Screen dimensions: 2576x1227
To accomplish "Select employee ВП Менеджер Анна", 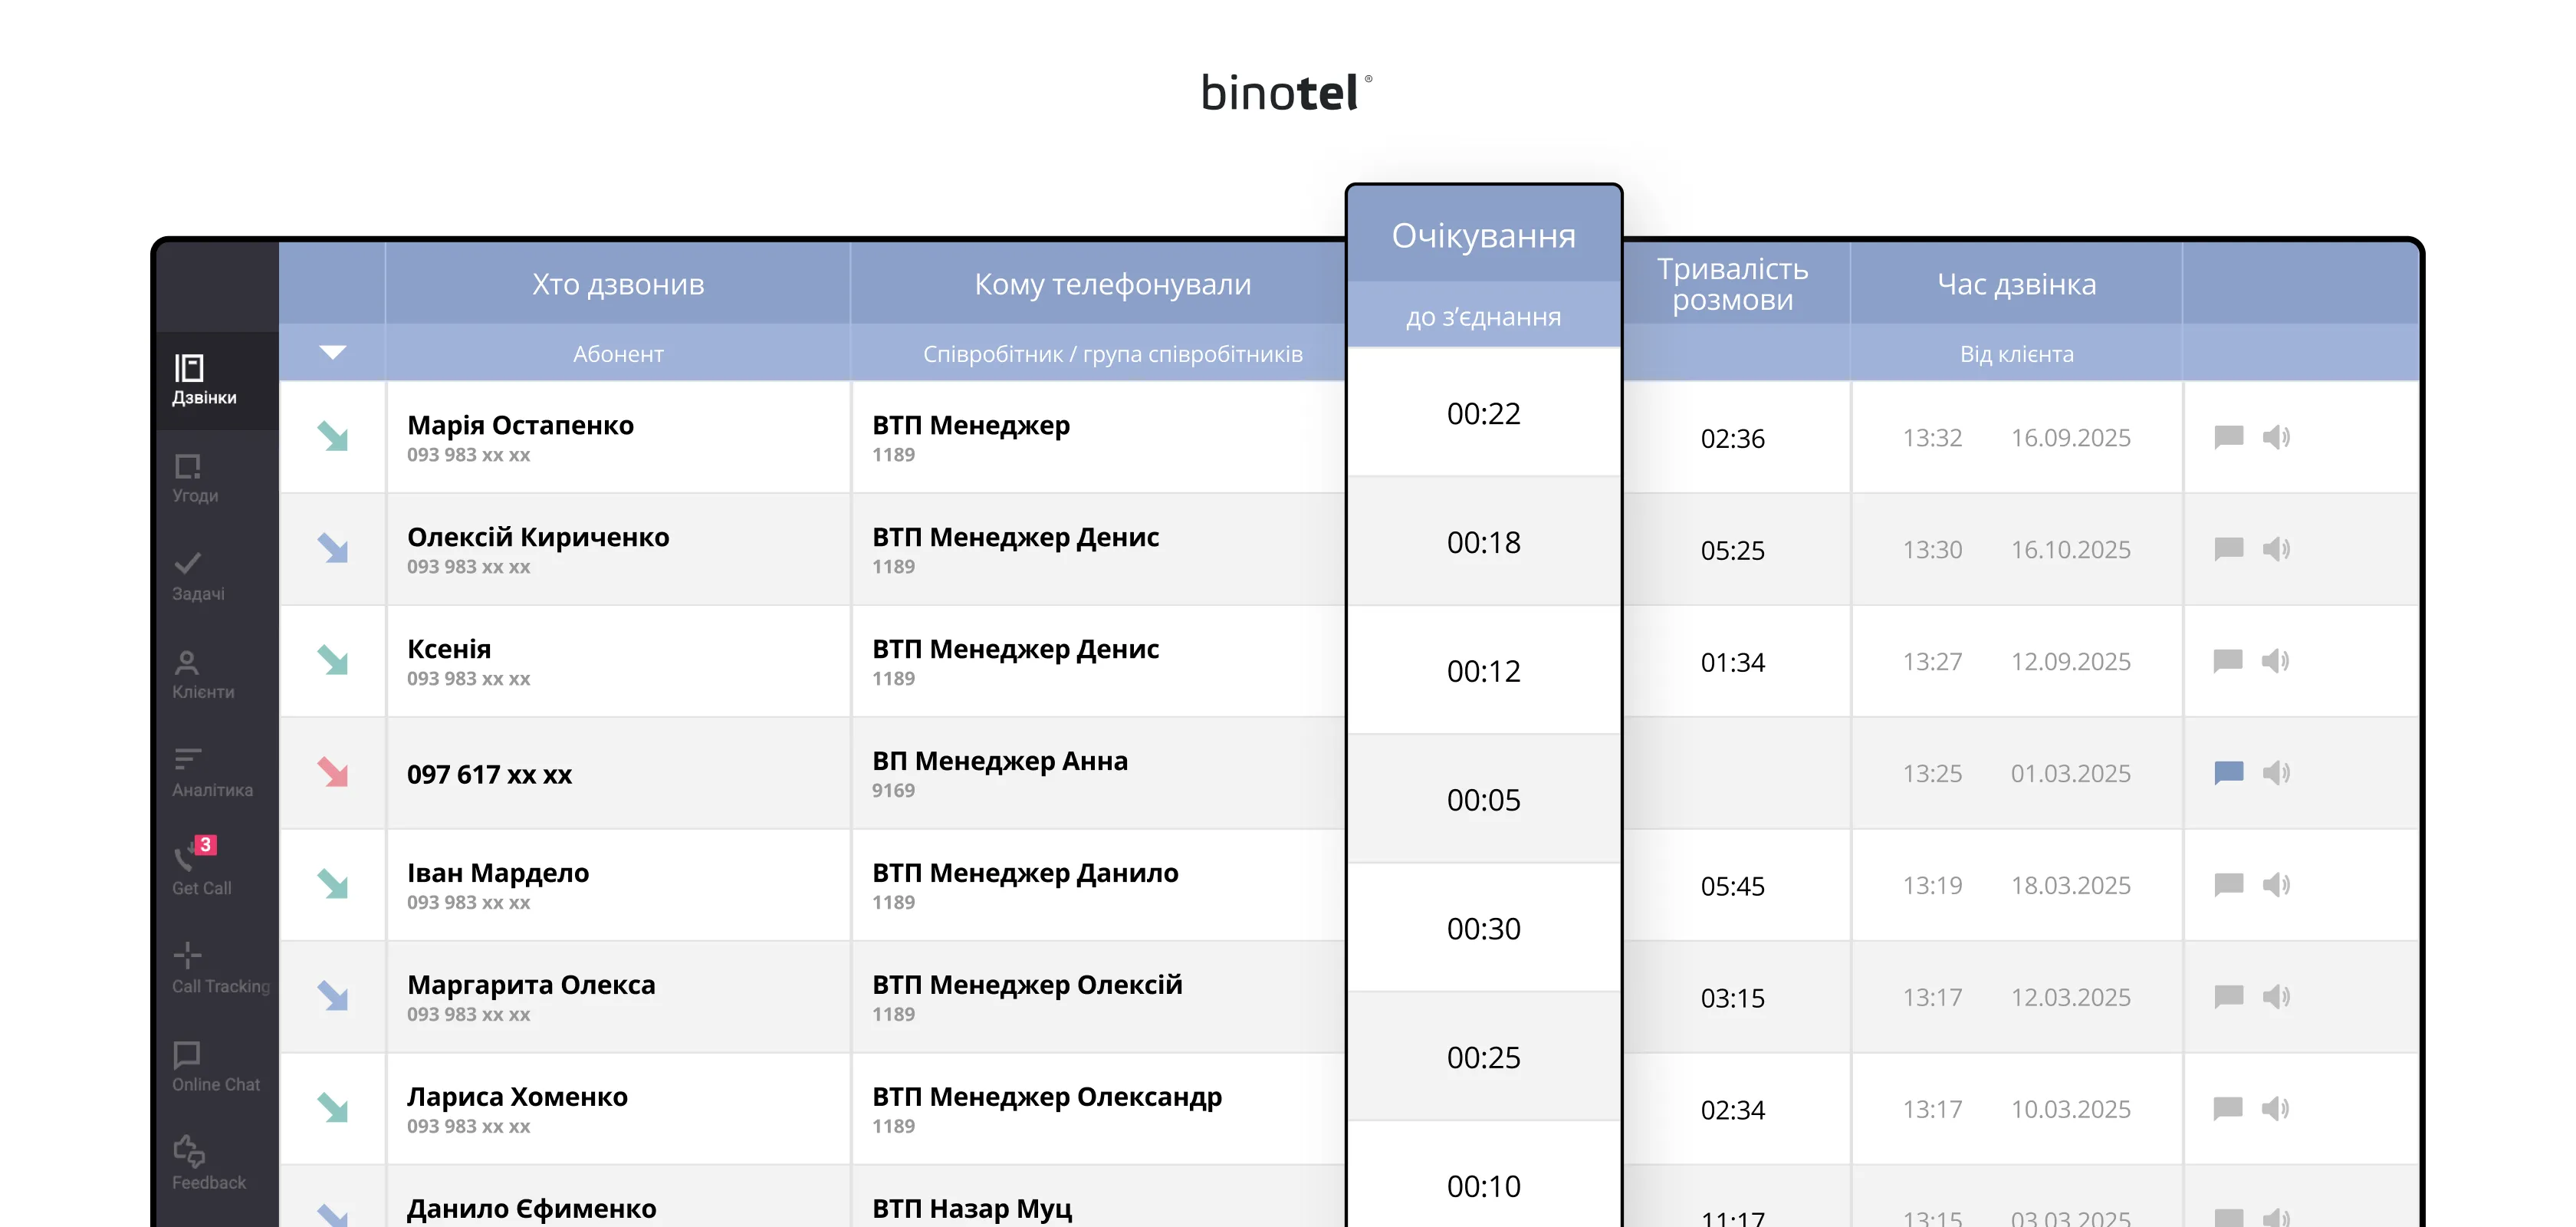I will (1000, 762).
